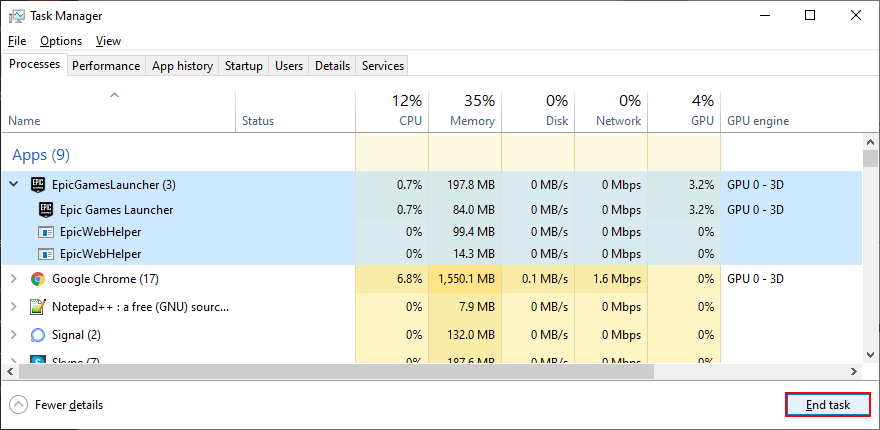Open the Options menu
Image resolution: width=880 pixels, height=430 pixels.
(x=61, y=41)
